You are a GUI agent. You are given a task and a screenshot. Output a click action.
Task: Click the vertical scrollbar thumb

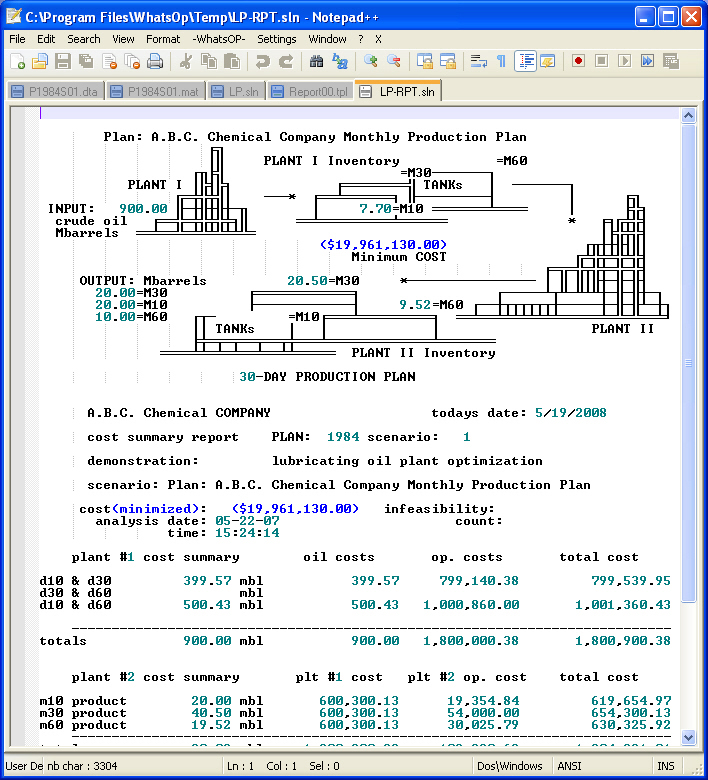[x=689, y=363]
